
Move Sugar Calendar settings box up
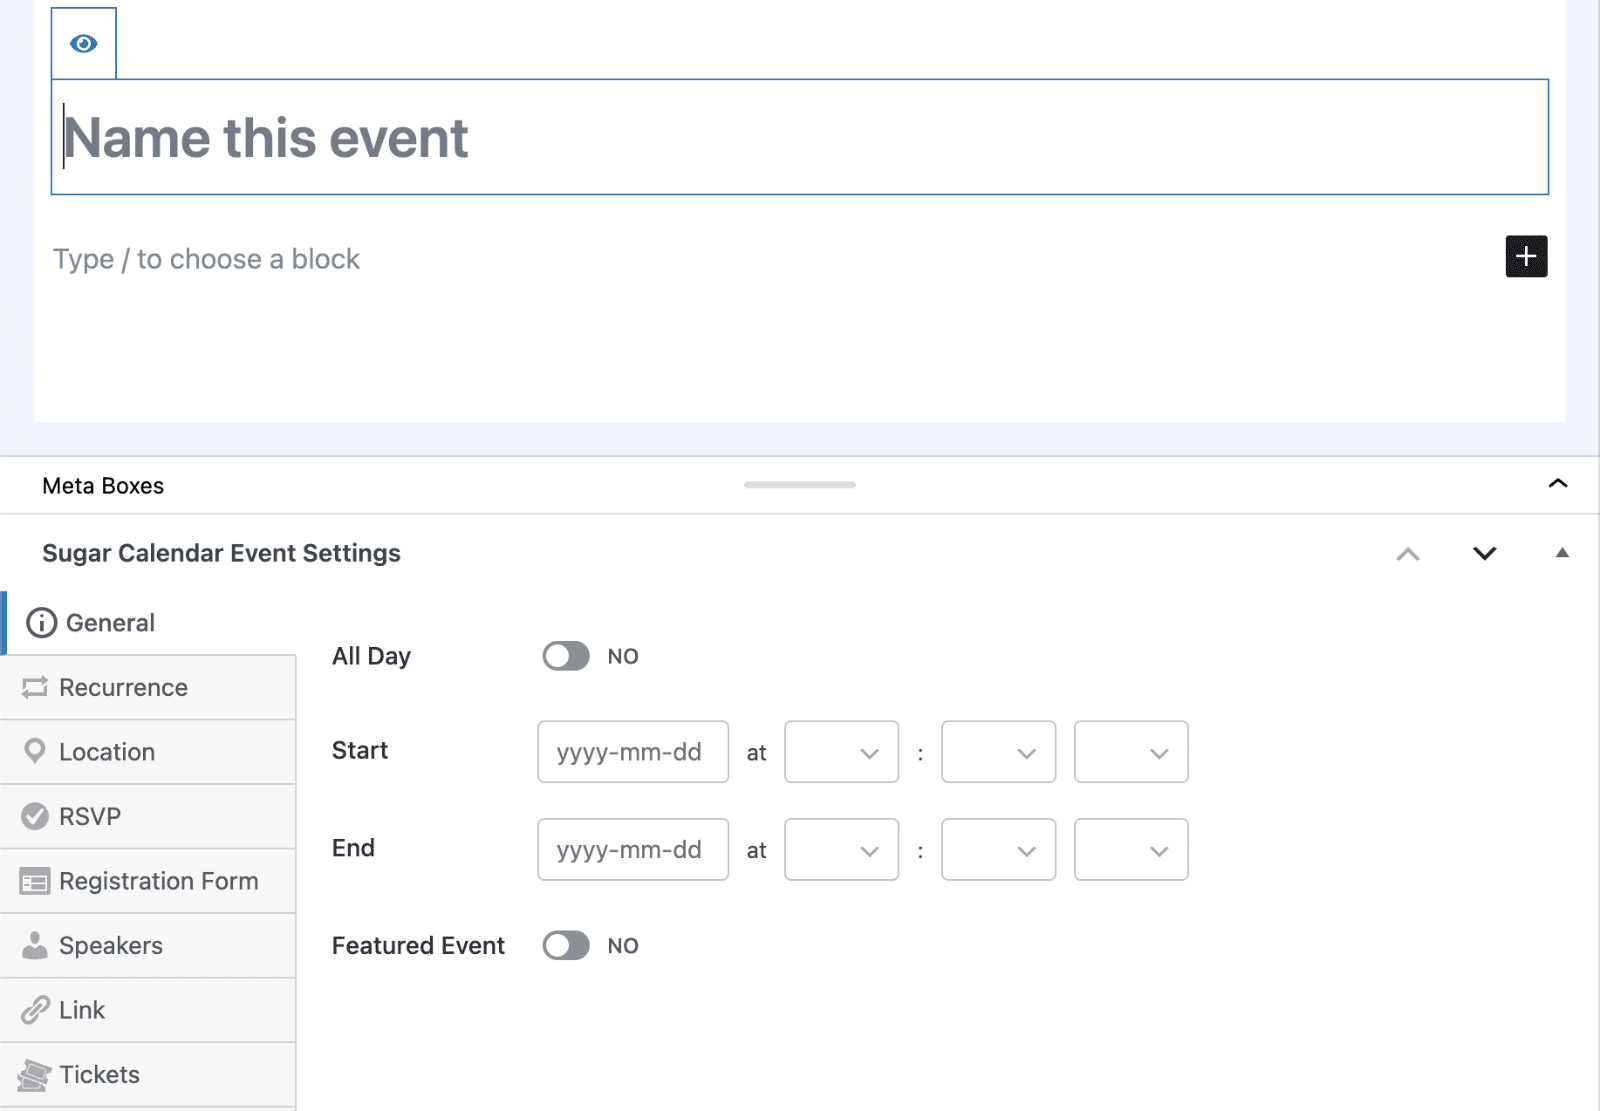coord(1408,554)
